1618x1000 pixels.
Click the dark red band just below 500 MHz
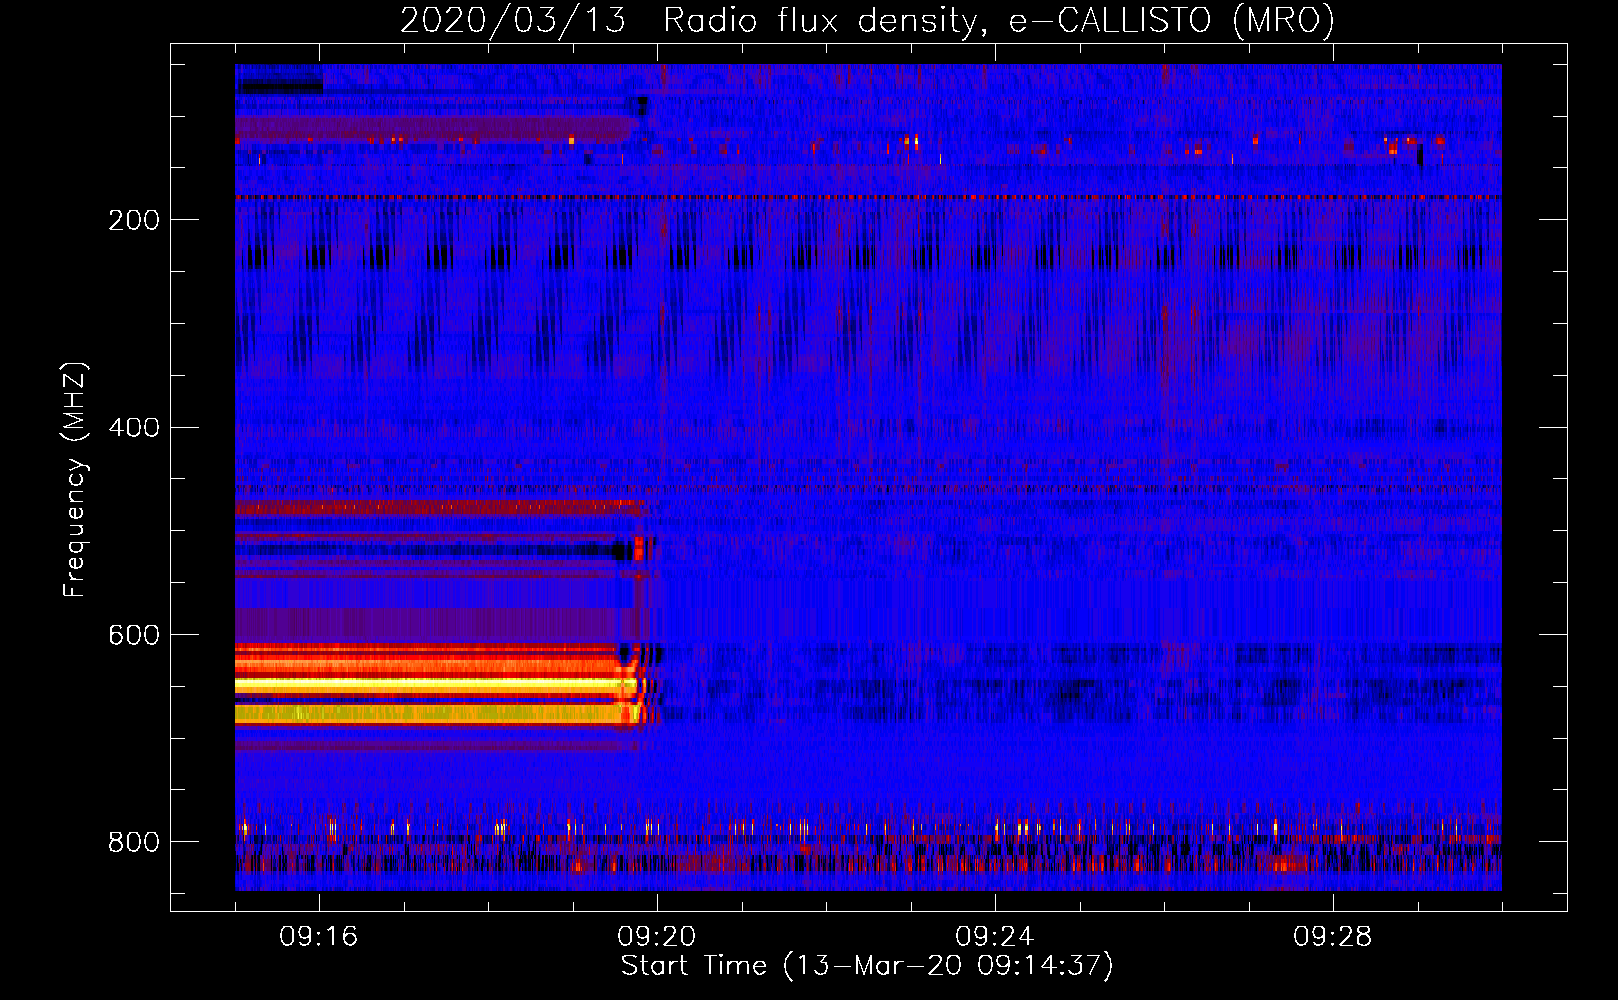tap(438, 508)
